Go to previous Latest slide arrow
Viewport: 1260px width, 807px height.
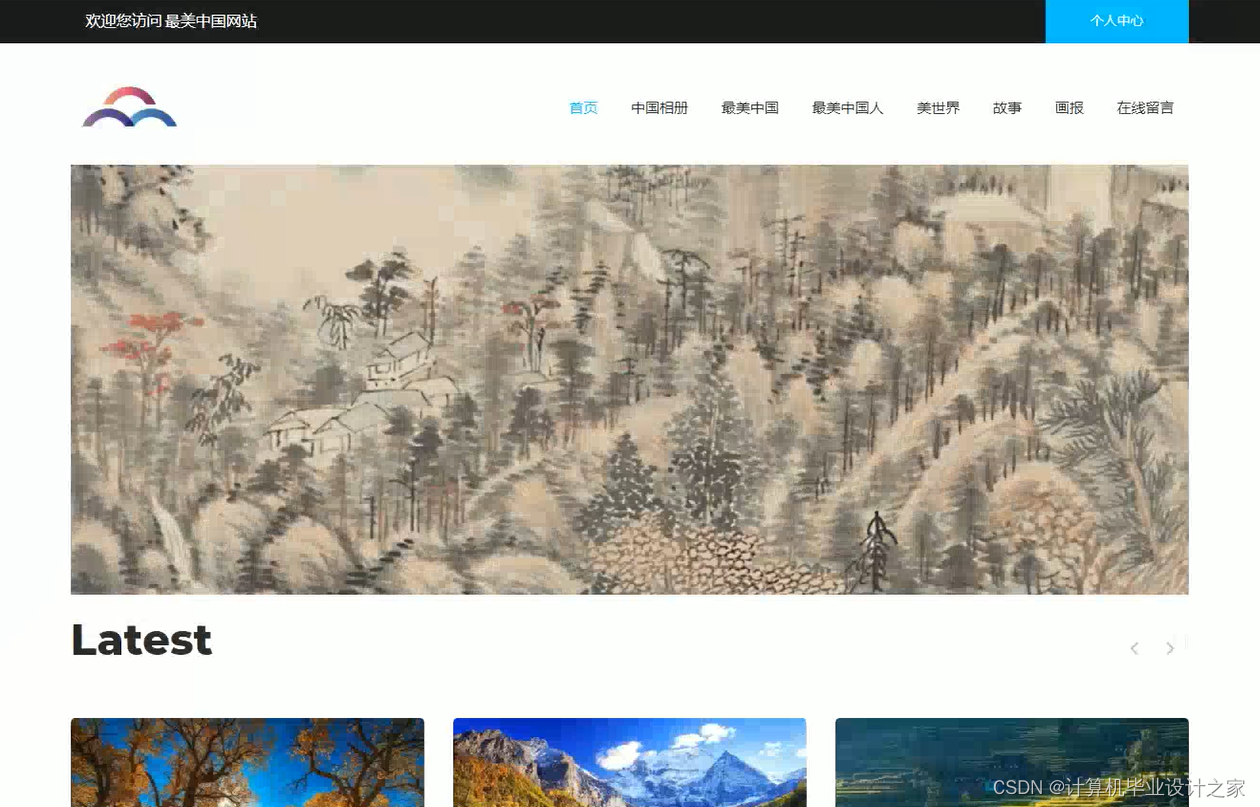click(x=1134, y=648)
